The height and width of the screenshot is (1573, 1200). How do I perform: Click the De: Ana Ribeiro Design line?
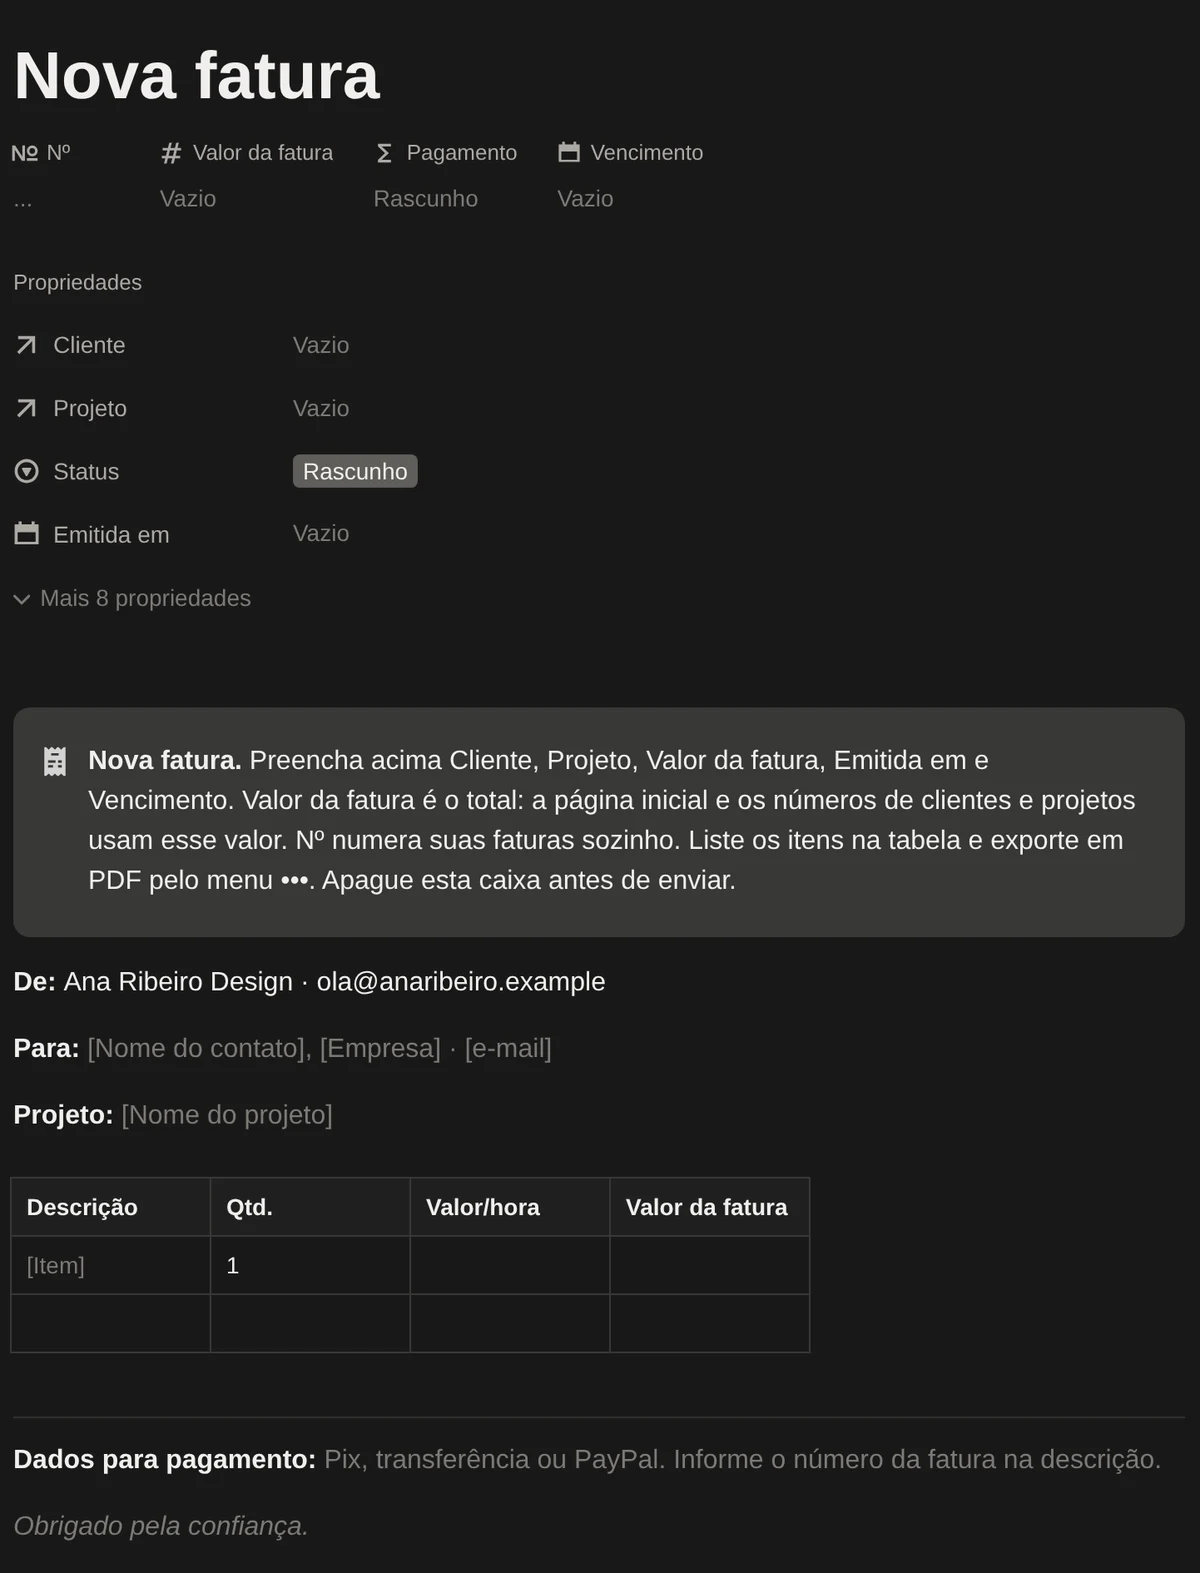(309, 982)
